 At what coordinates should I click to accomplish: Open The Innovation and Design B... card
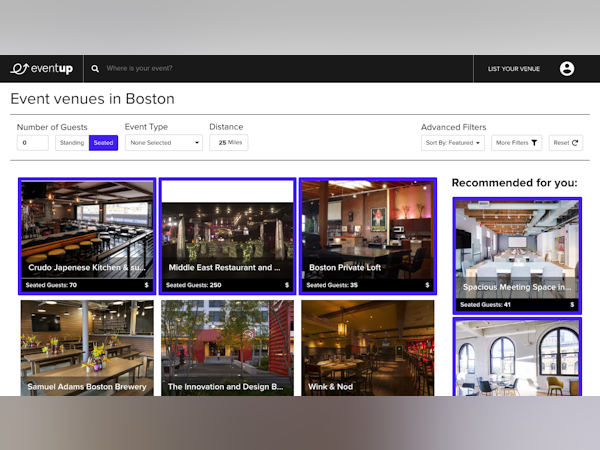click(x=228, y=348)
